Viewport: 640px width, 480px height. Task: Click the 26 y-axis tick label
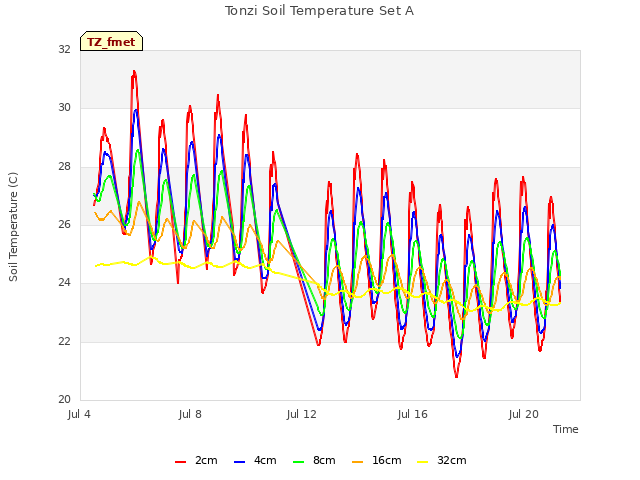64,224
